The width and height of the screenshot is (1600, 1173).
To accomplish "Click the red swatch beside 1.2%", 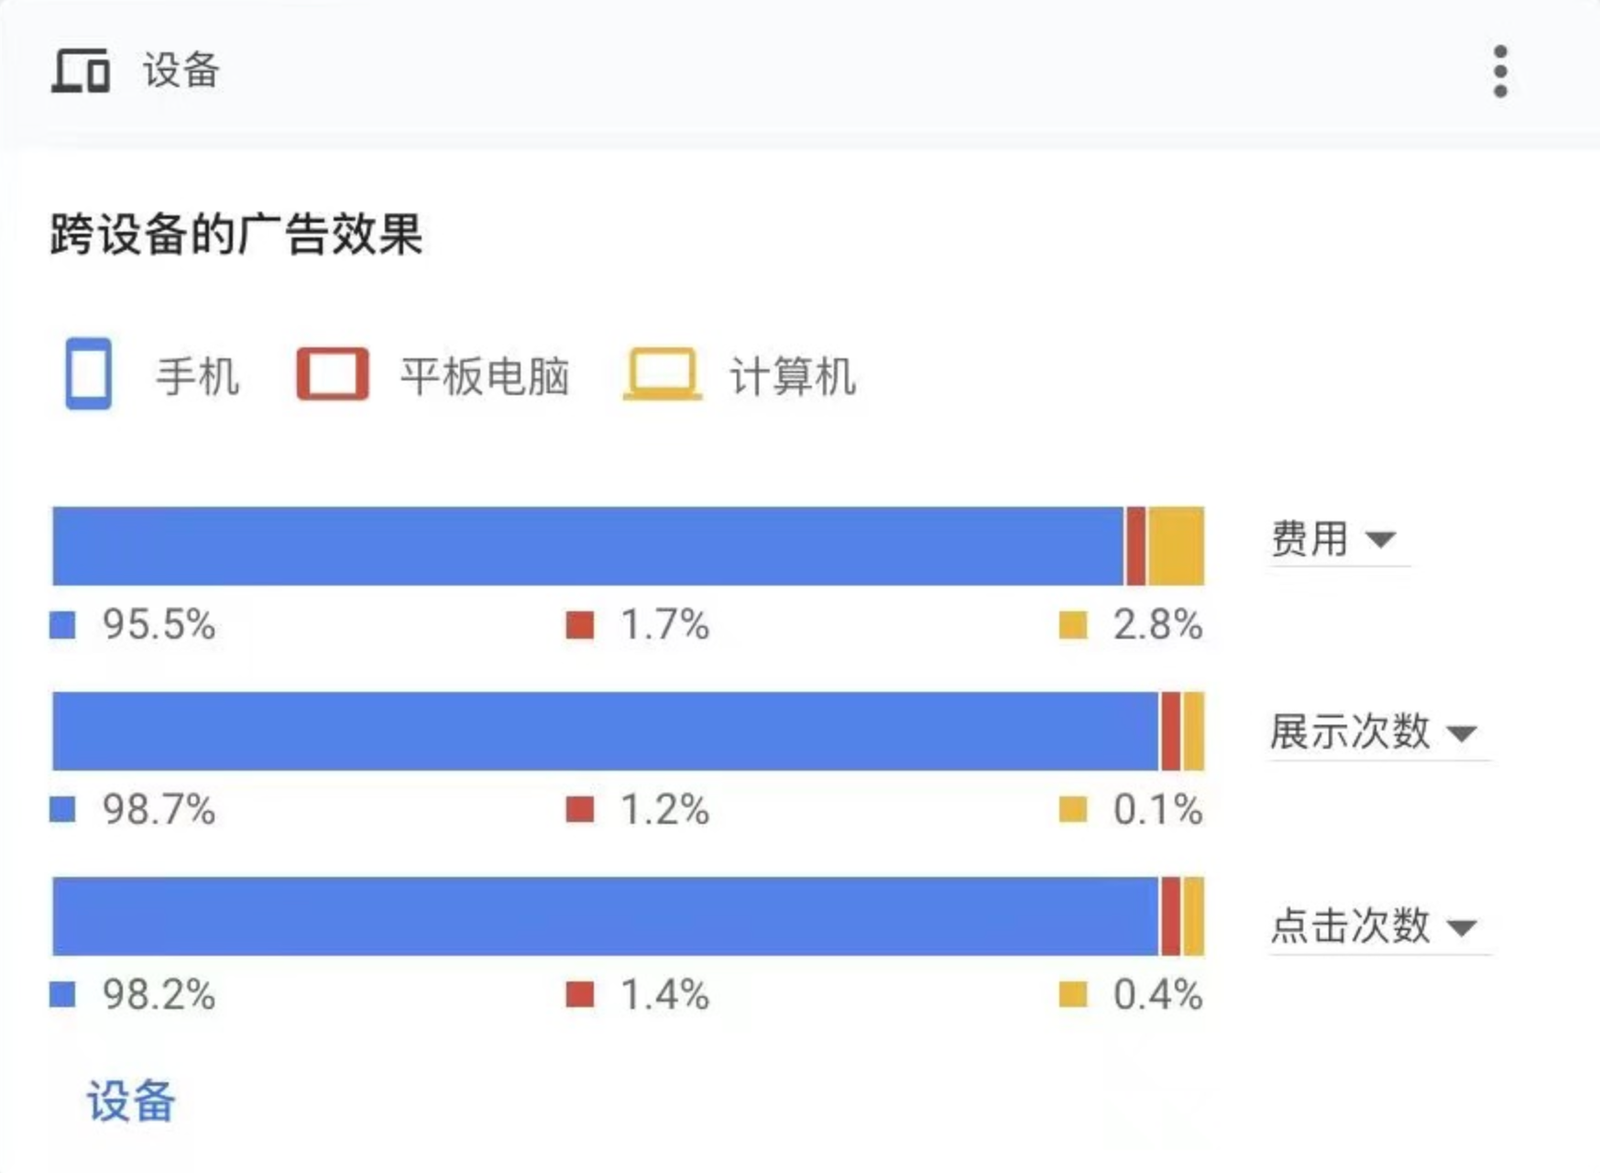I will (580, 809).
